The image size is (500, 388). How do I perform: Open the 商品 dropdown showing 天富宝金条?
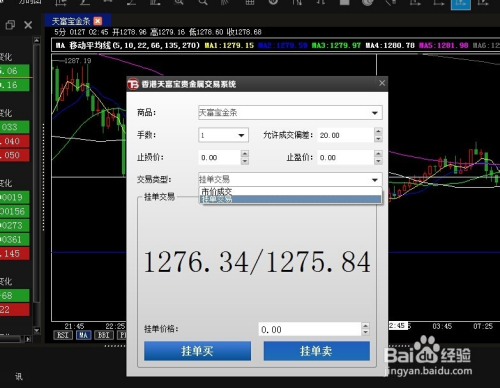coord(290,113)
